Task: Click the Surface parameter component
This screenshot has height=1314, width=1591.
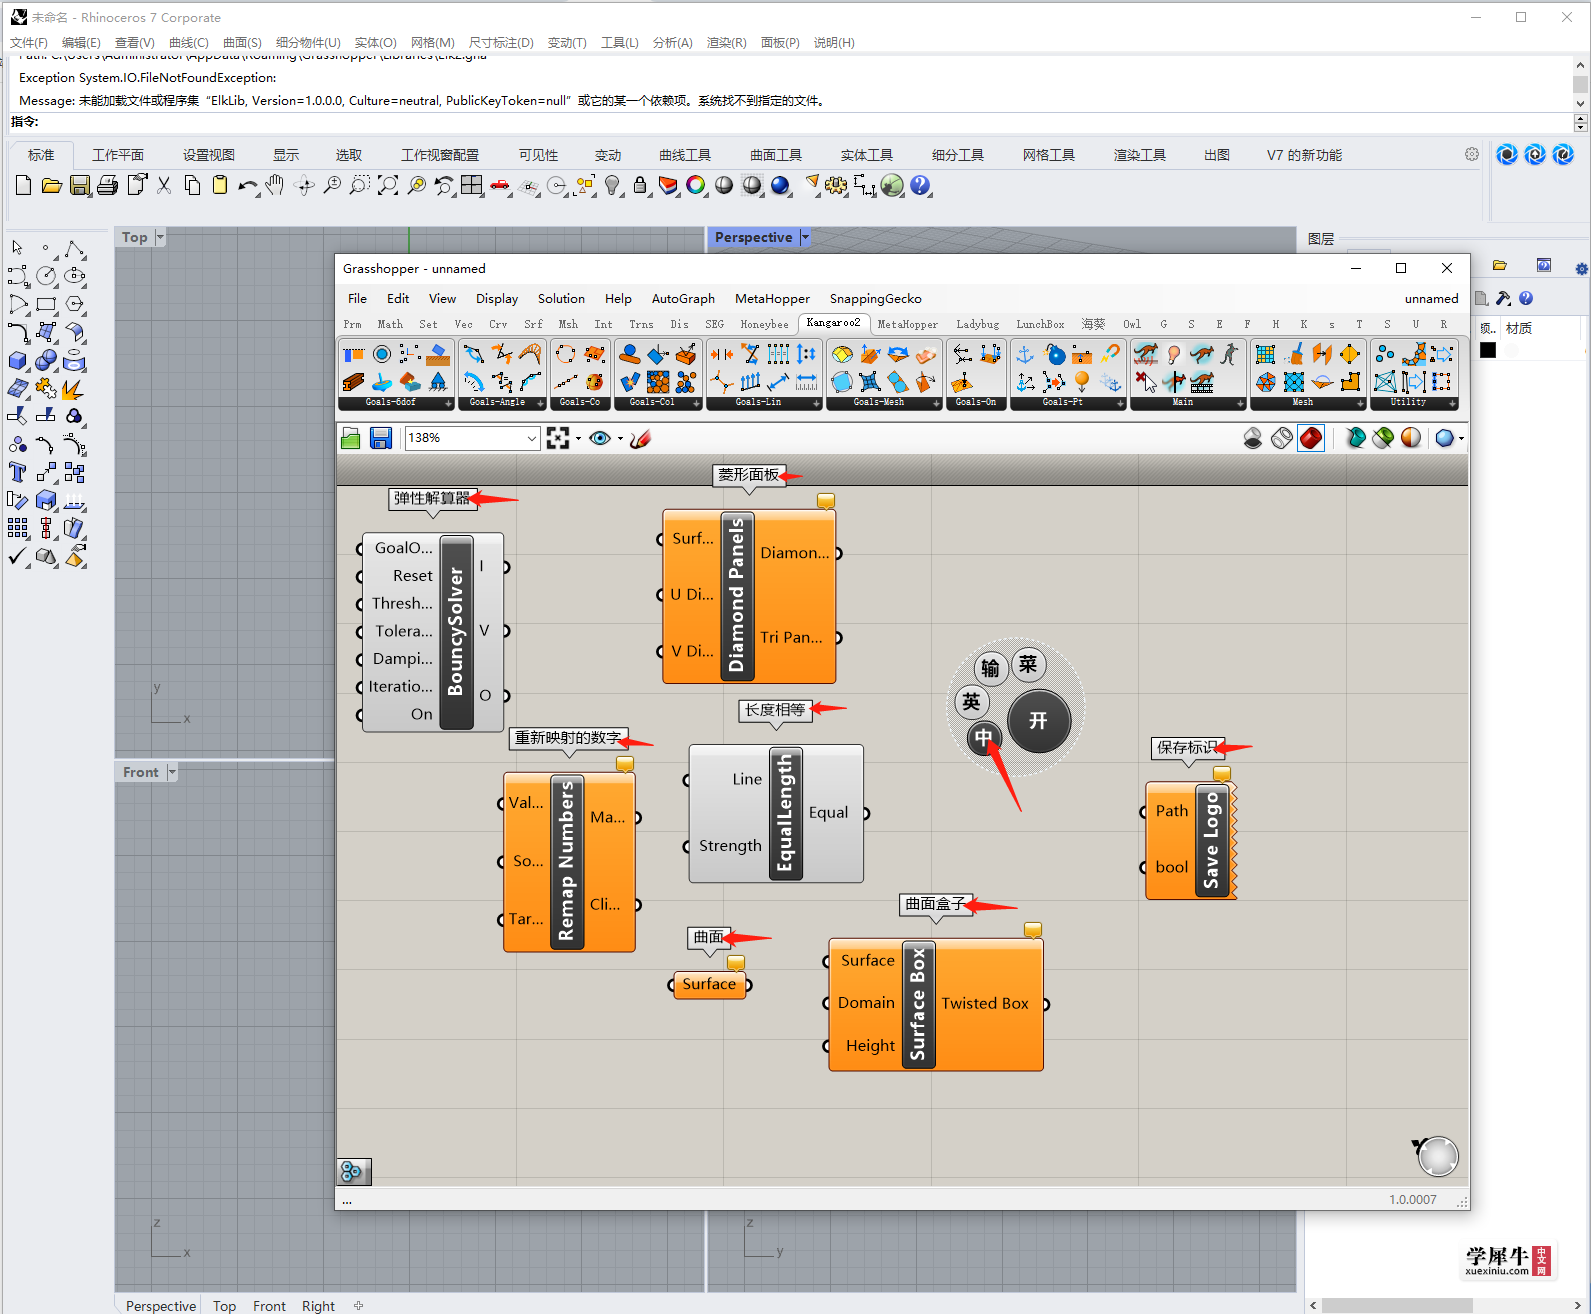Action: [x=709, y=984]
